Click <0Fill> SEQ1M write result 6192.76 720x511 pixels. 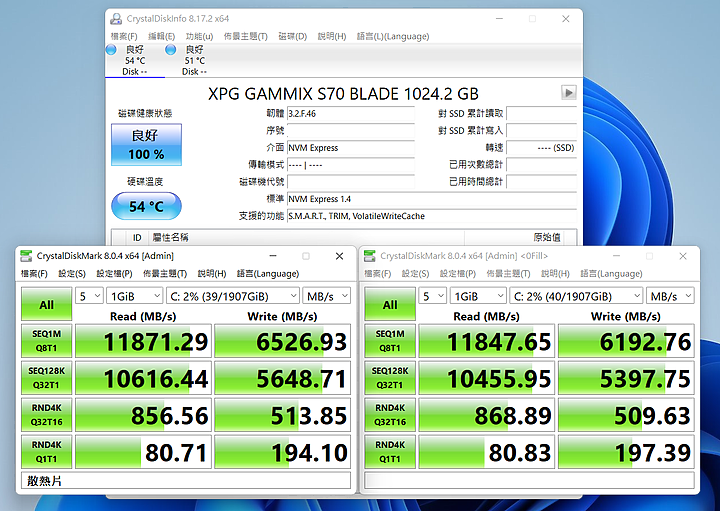626,341
